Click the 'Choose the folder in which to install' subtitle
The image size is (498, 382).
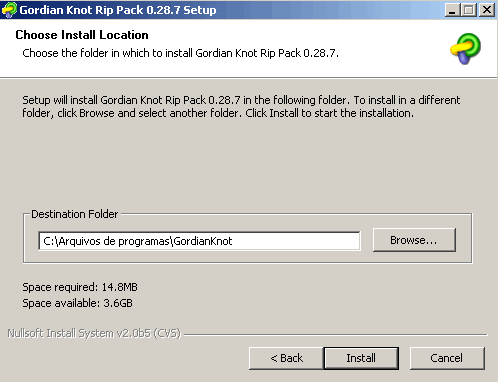tap(180, 53)
